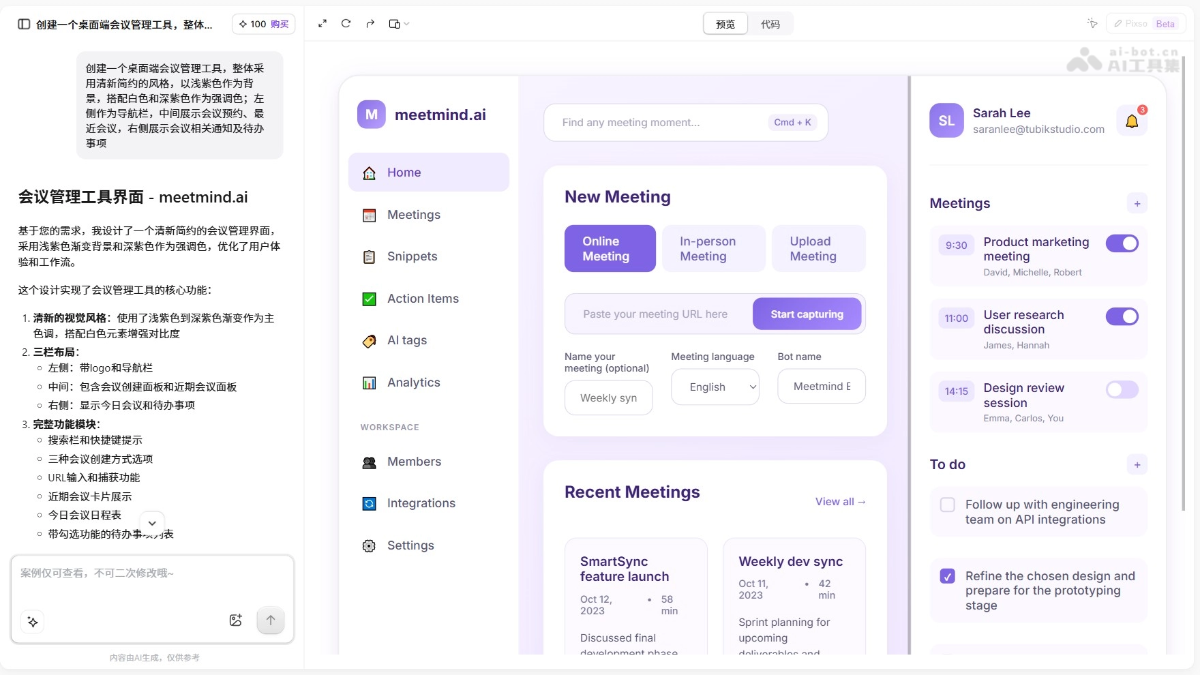This screenshot has height=675, width=1200.
Task: Disable the Product marketing meeting toggle
Action: (1121, 243)
